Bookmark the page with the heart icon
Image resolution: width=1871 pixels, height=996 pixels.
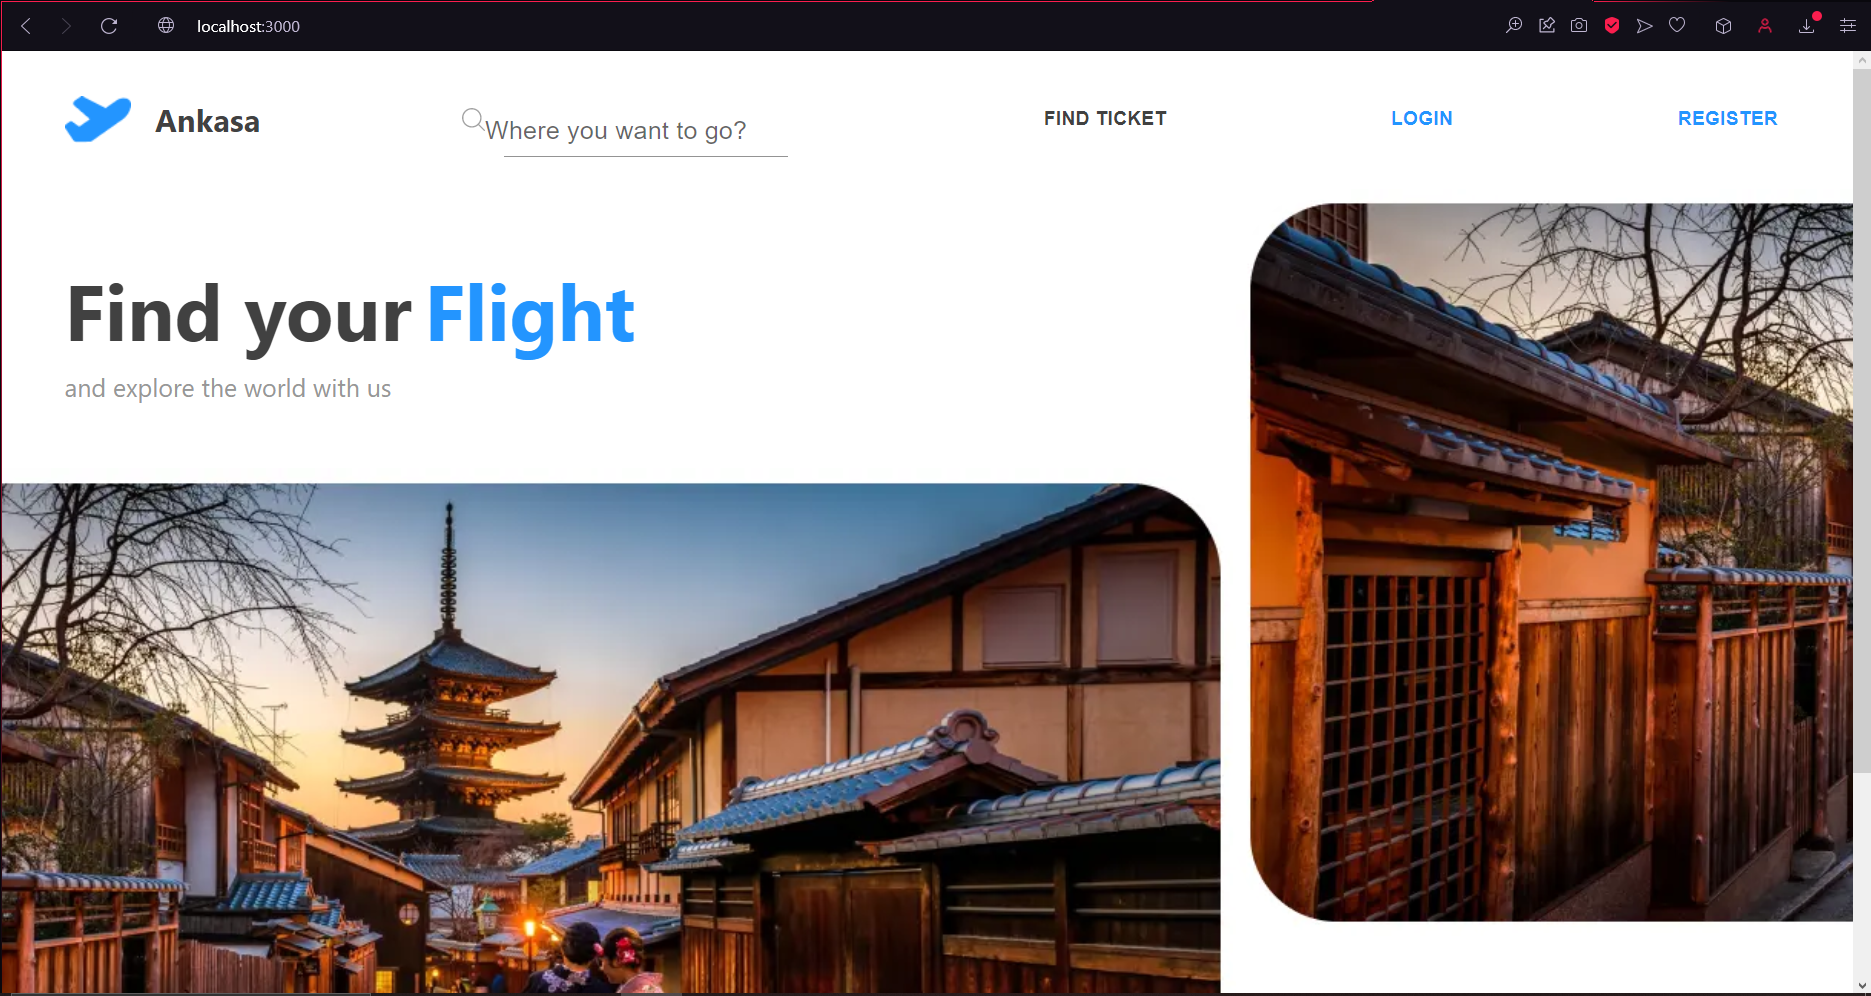coord(1677,26)
